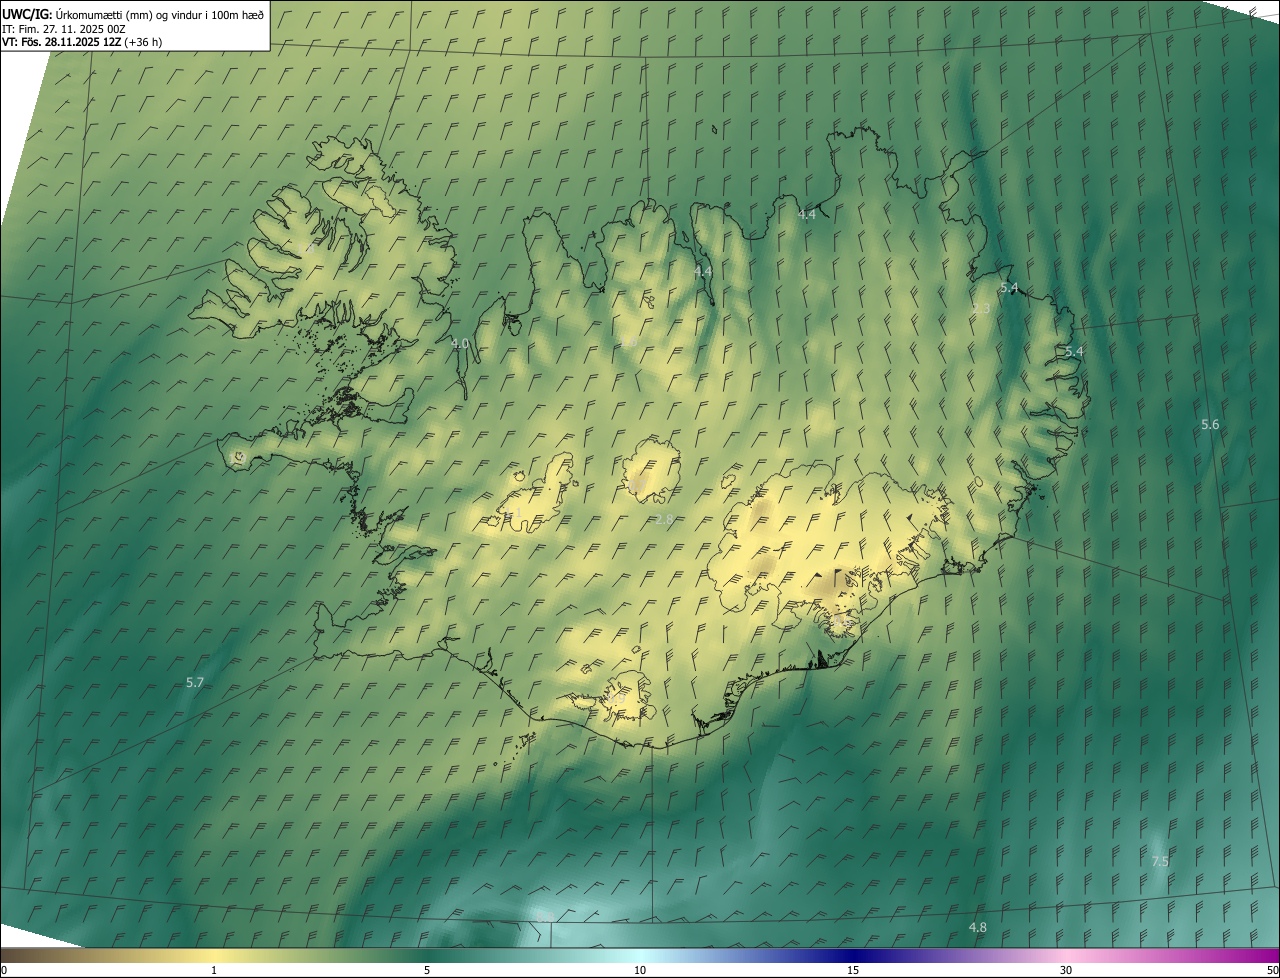Viewport: 1280px width, 978px height.
Task: Click the "UWC/IG: Úrkomumætti (mm)" title line
Action: pyautogui.click(x=133, y=14)
